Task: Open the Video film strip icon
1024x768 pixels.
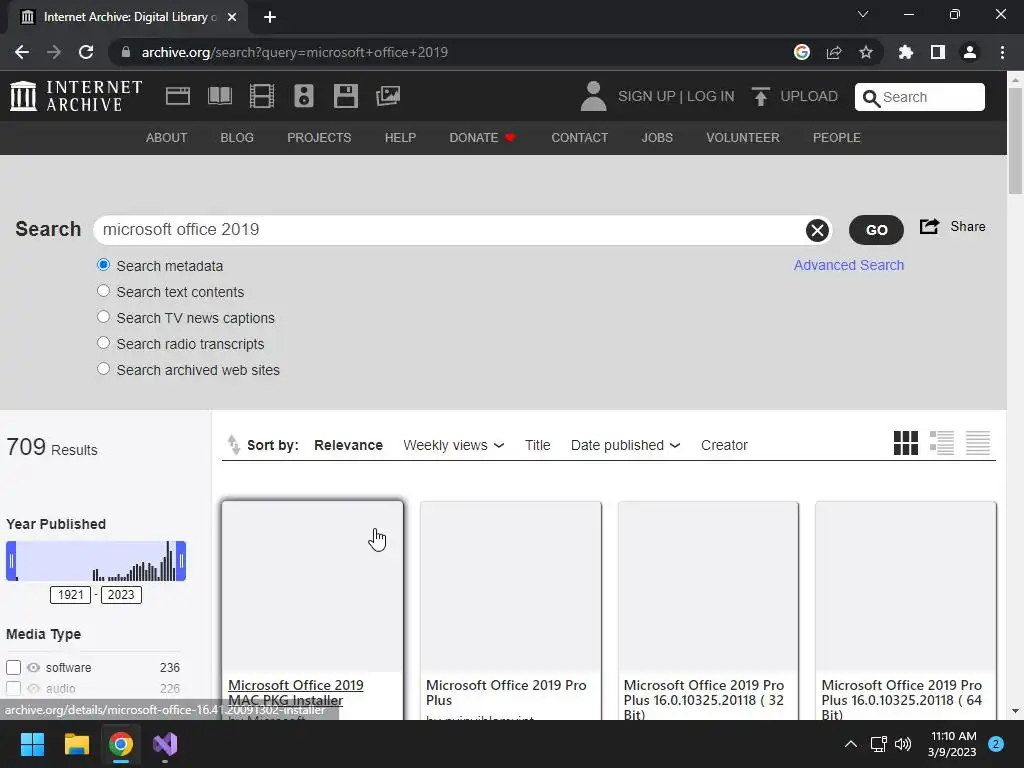Action: [262, 96]
